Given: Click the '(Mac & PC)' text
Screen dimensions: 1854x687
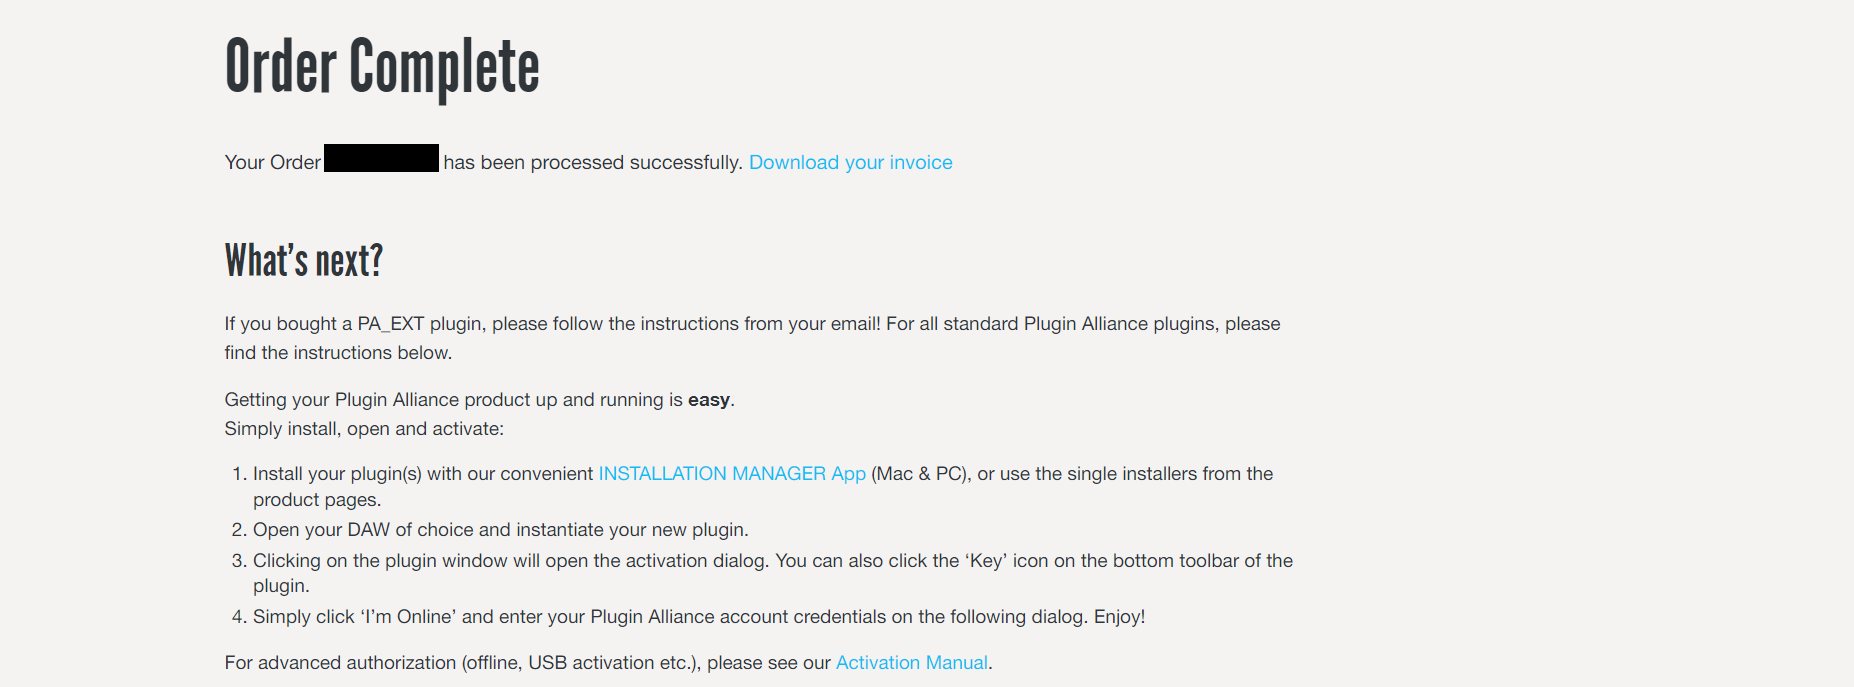Looking at the screenshot, I should 919,473.
